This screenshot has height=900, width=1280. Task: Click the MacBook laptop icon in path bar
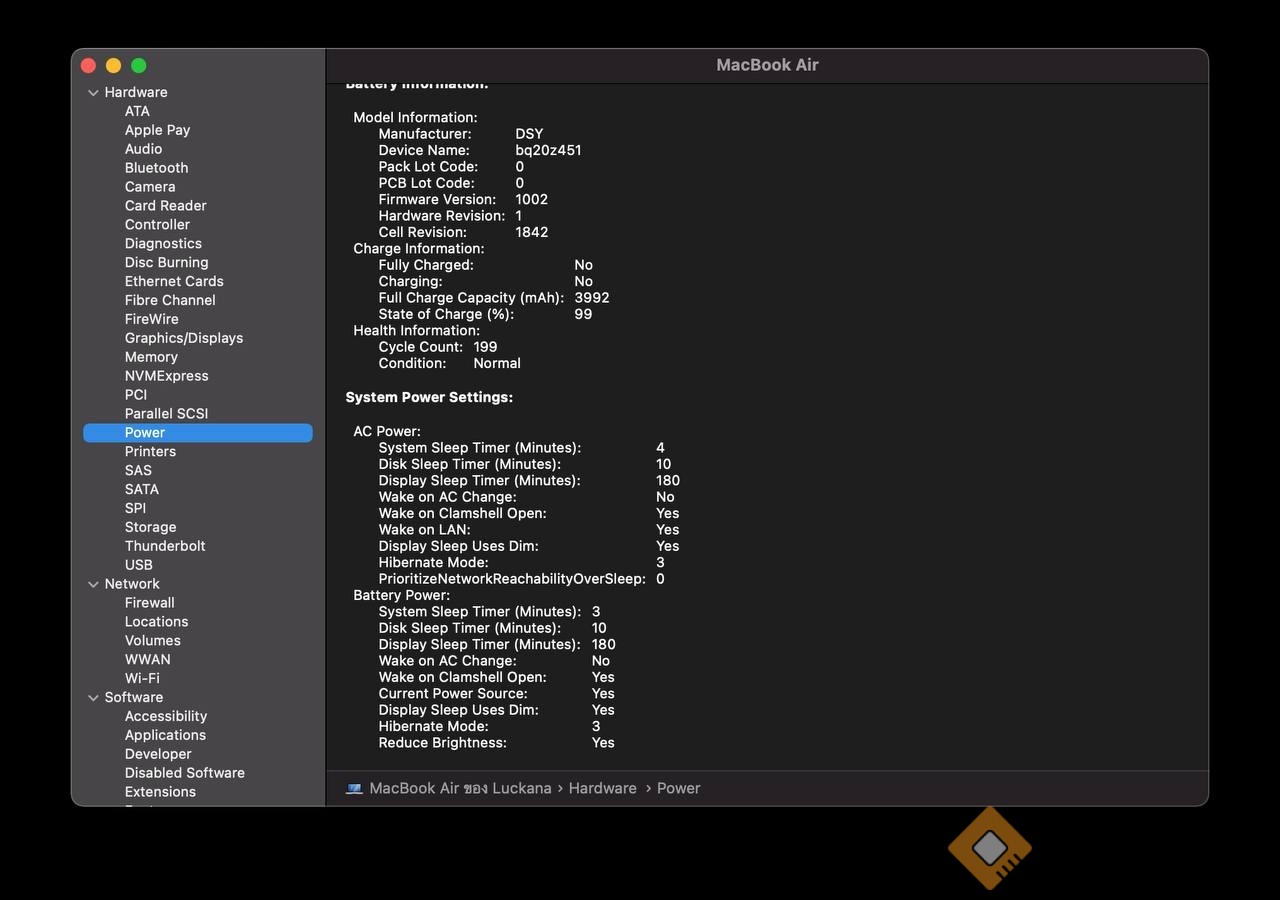(354, 789)
